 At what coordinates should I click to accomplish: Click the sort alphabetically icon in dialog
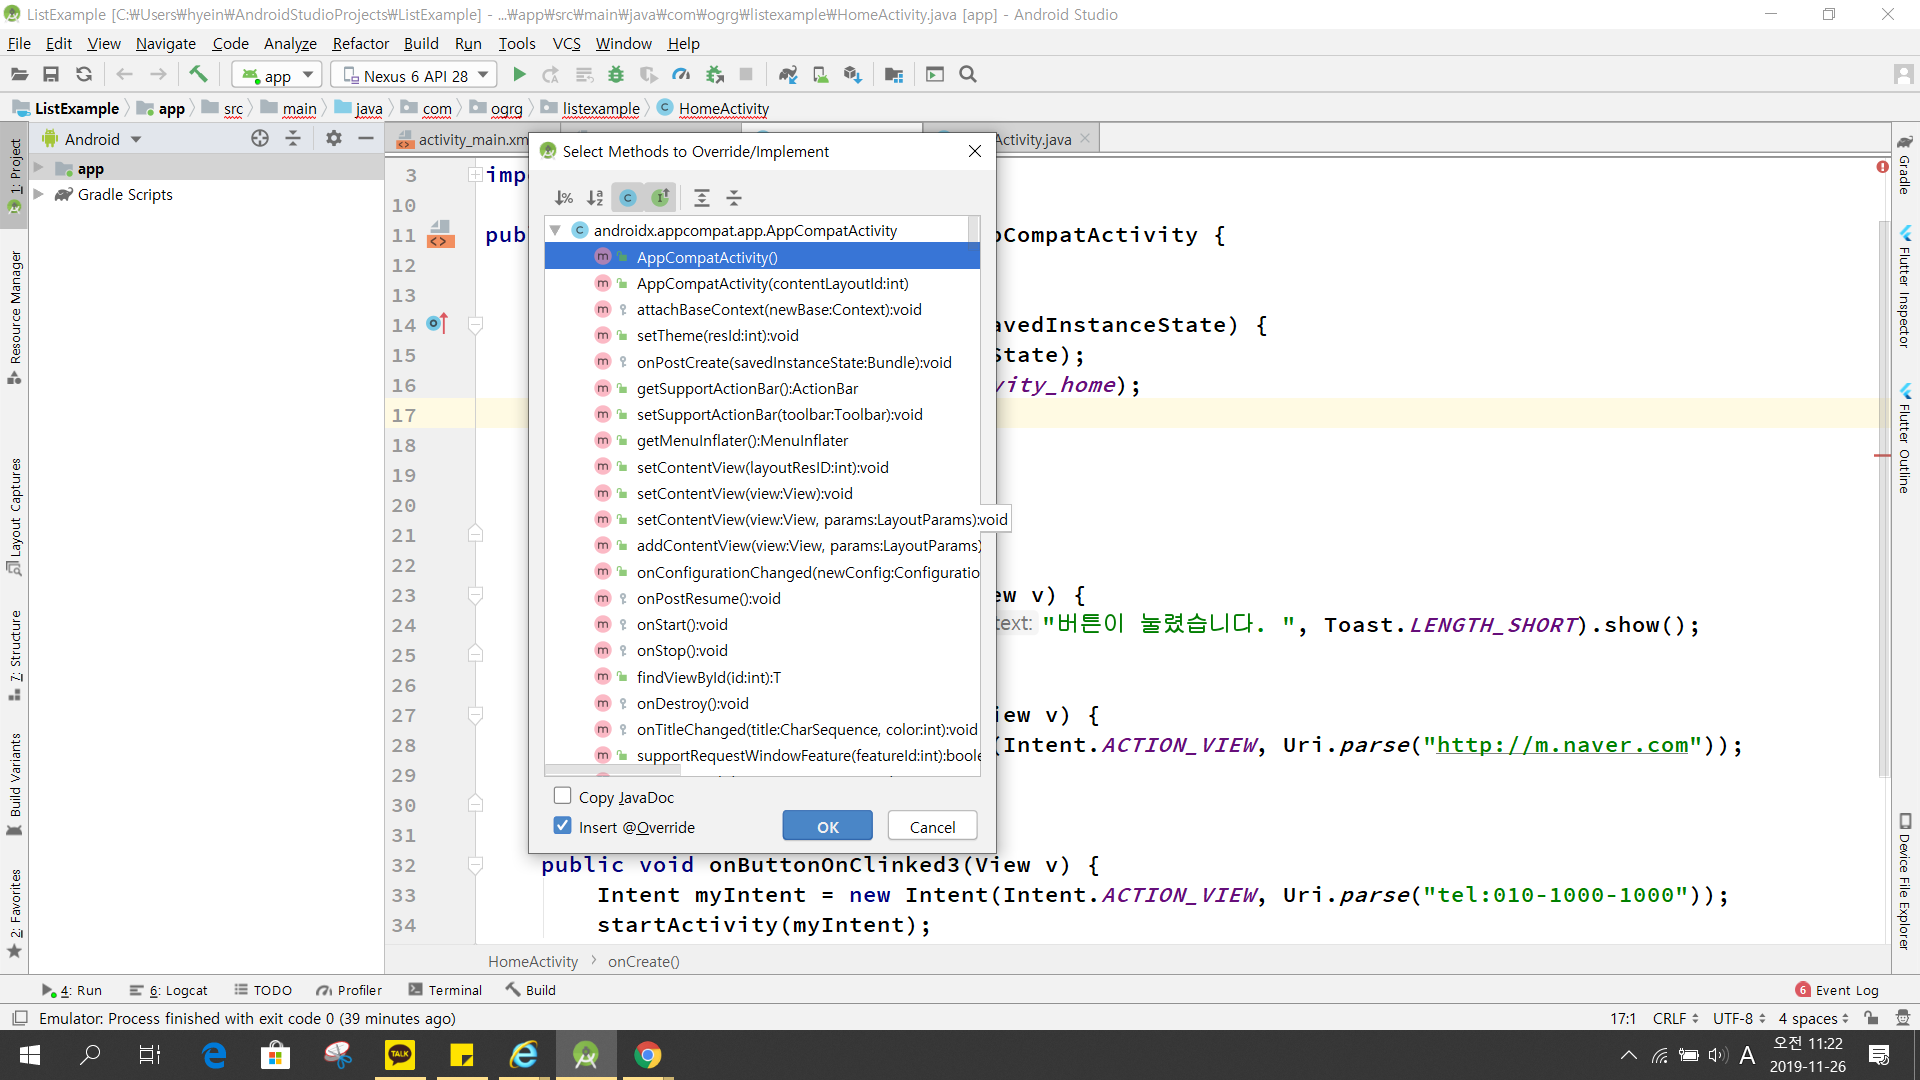click(595, 198)
